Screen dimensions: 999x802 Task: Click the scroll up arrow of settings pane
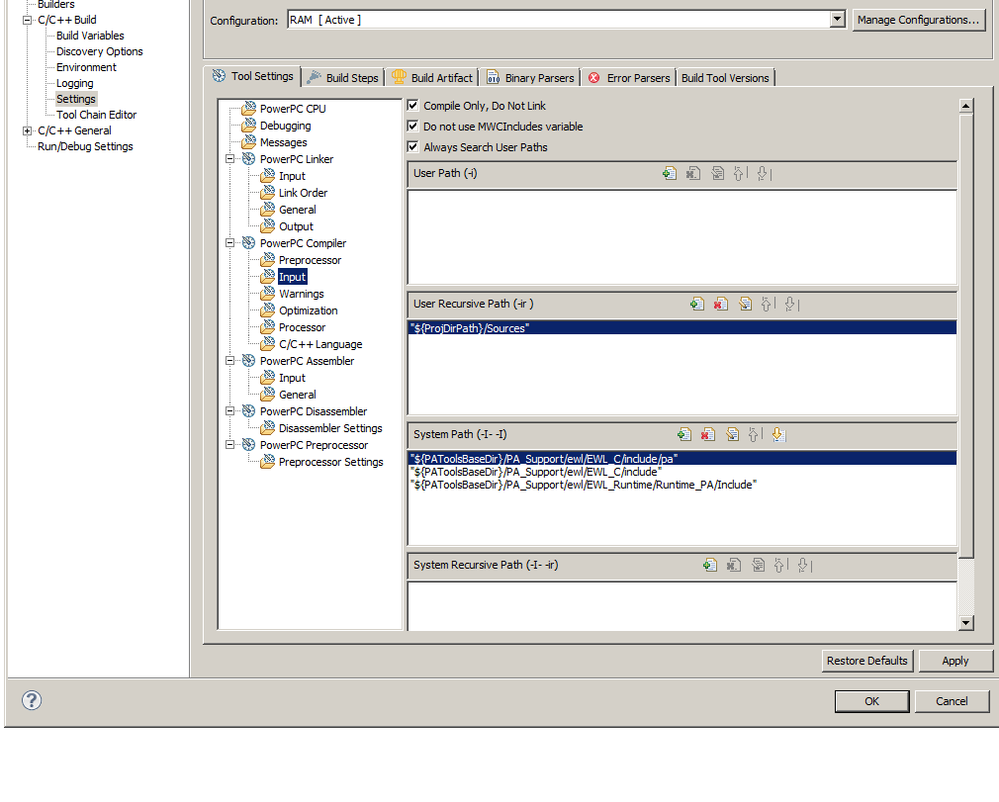(x=966, y=106)
